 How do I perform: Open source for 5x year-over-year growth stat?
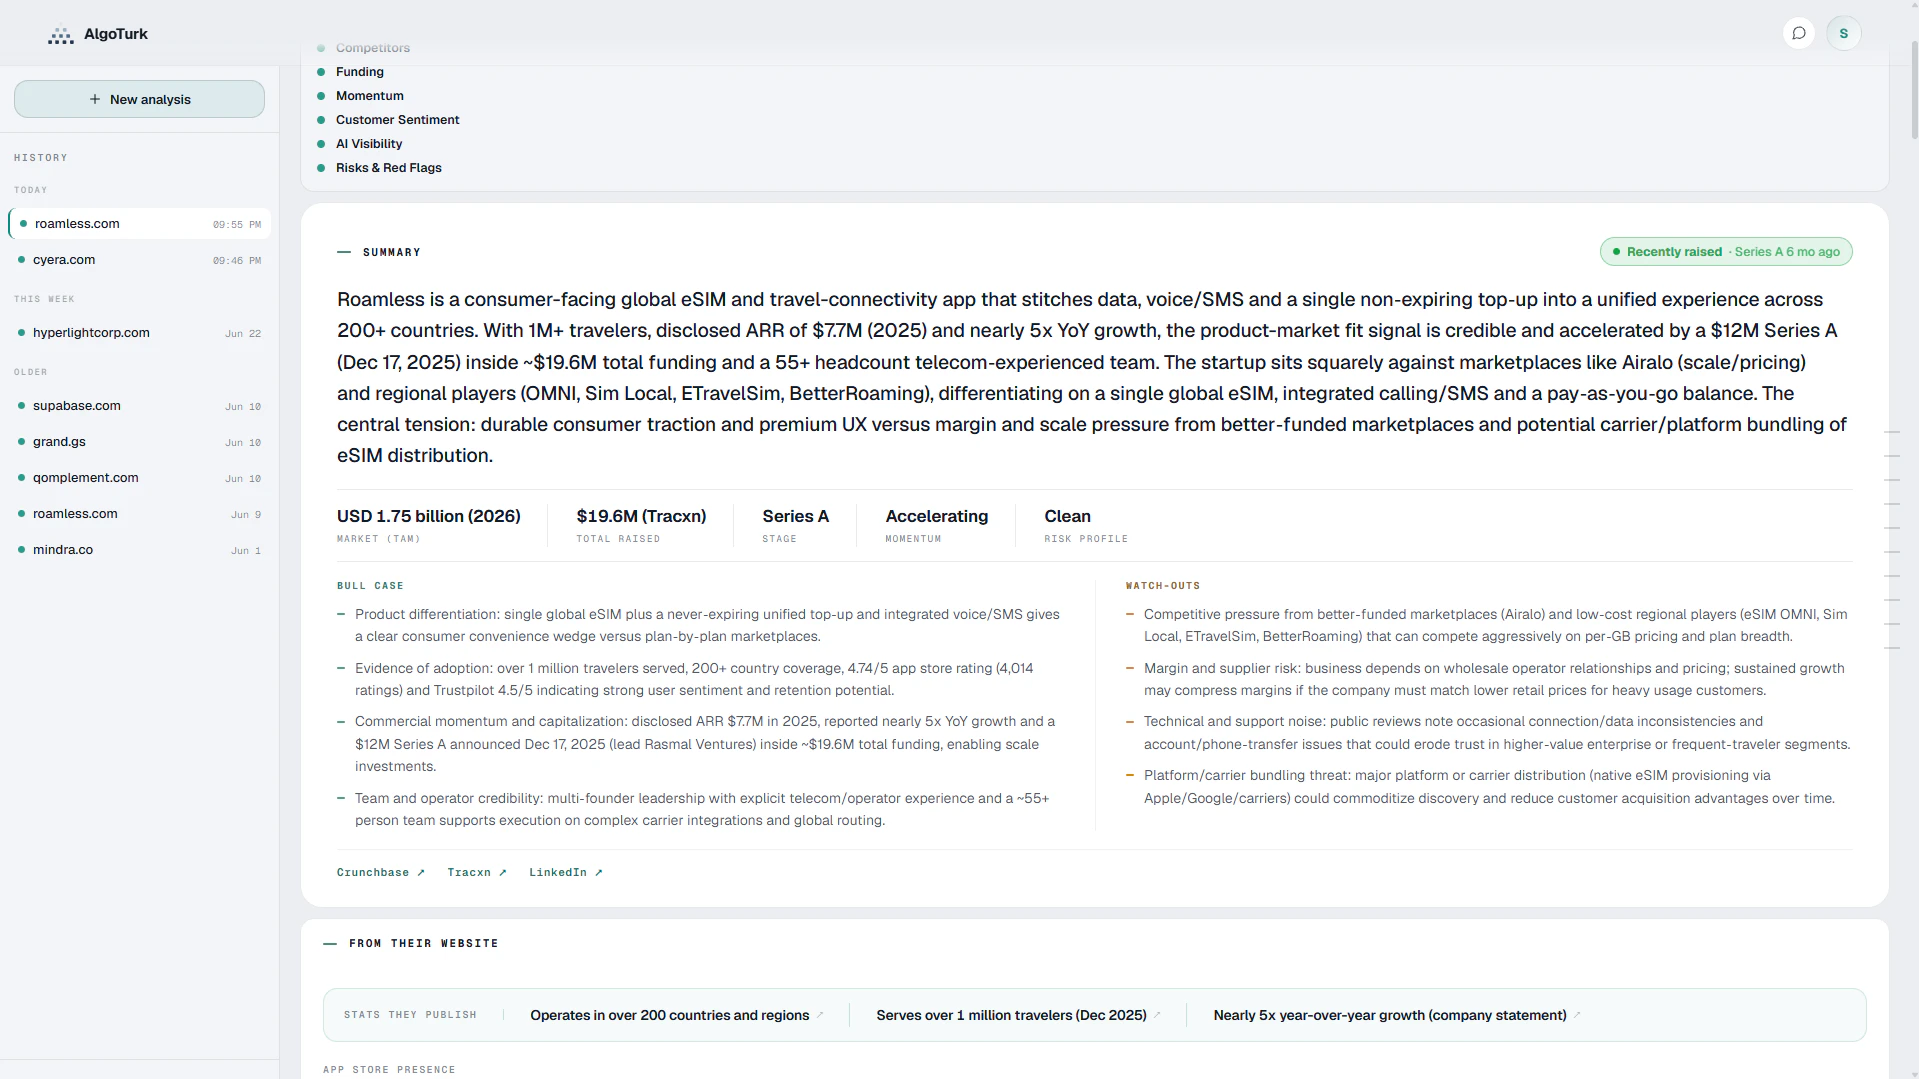1576,1015
